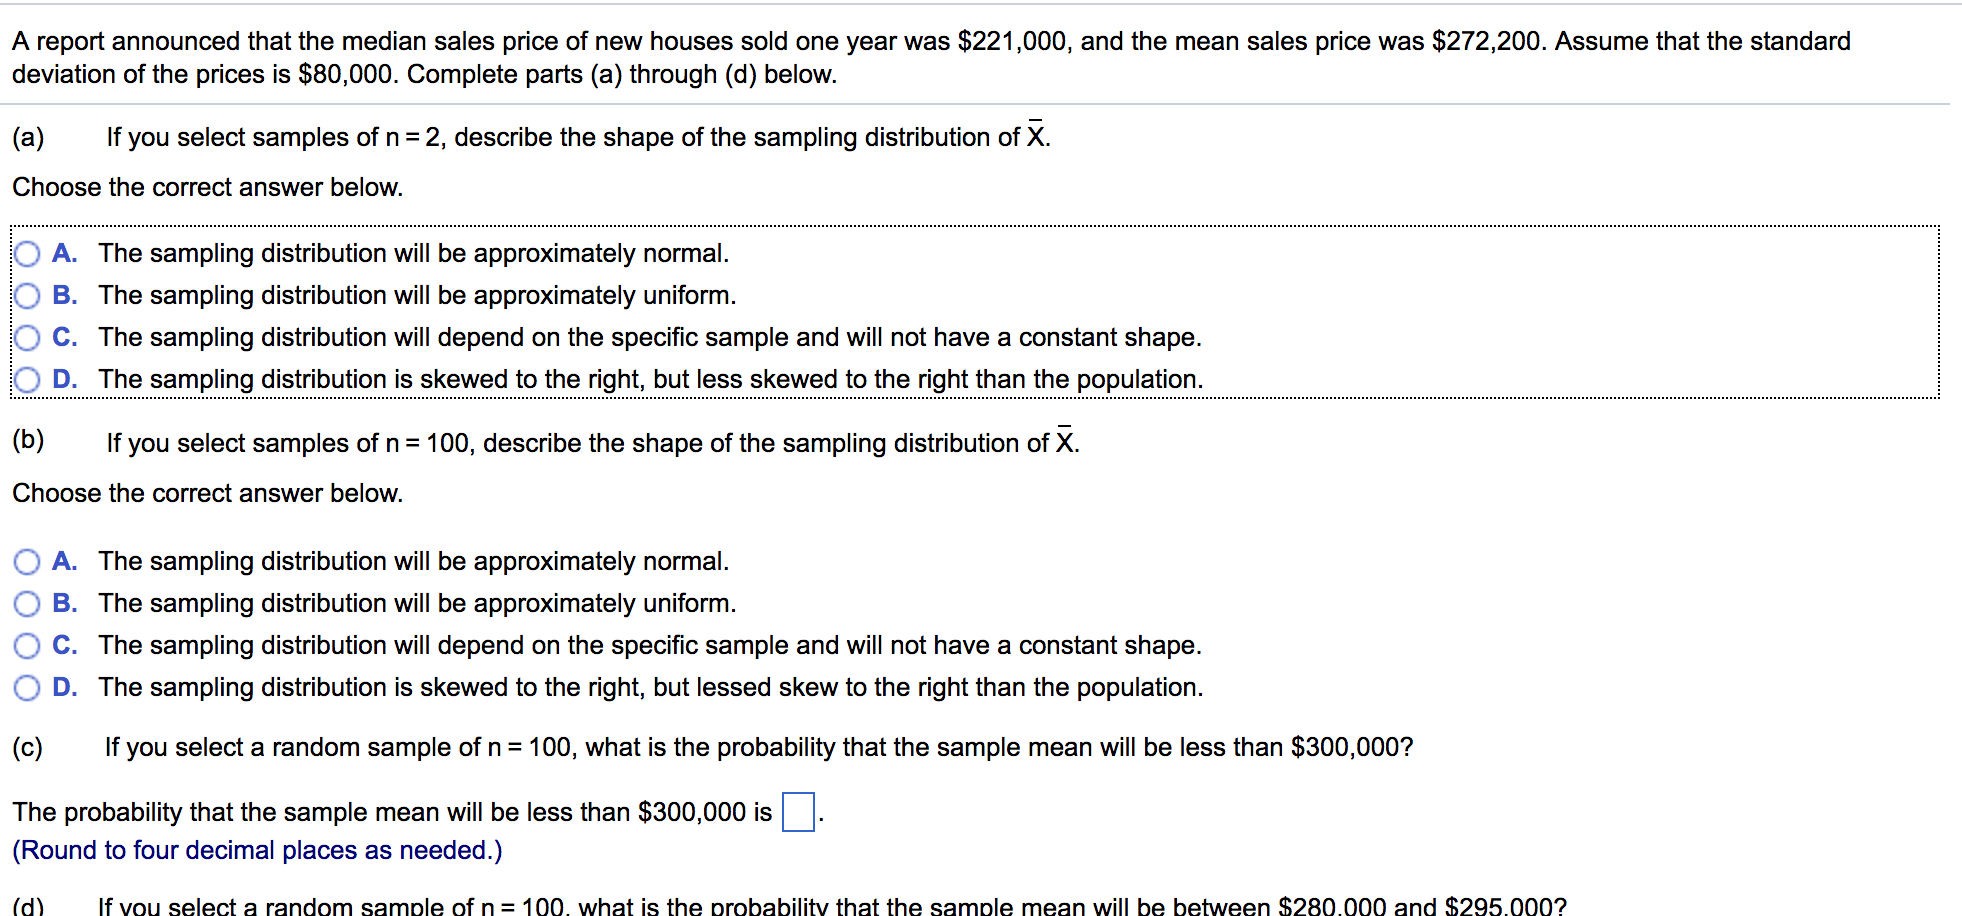The image size is (1962, 916).
Task: Click the probability answer input box
Action: [x=798, y=811]
